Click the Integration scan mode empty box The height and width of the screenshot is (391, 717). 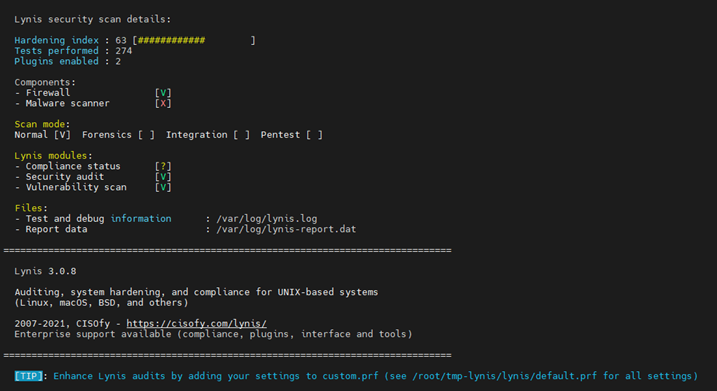(241, 135)
